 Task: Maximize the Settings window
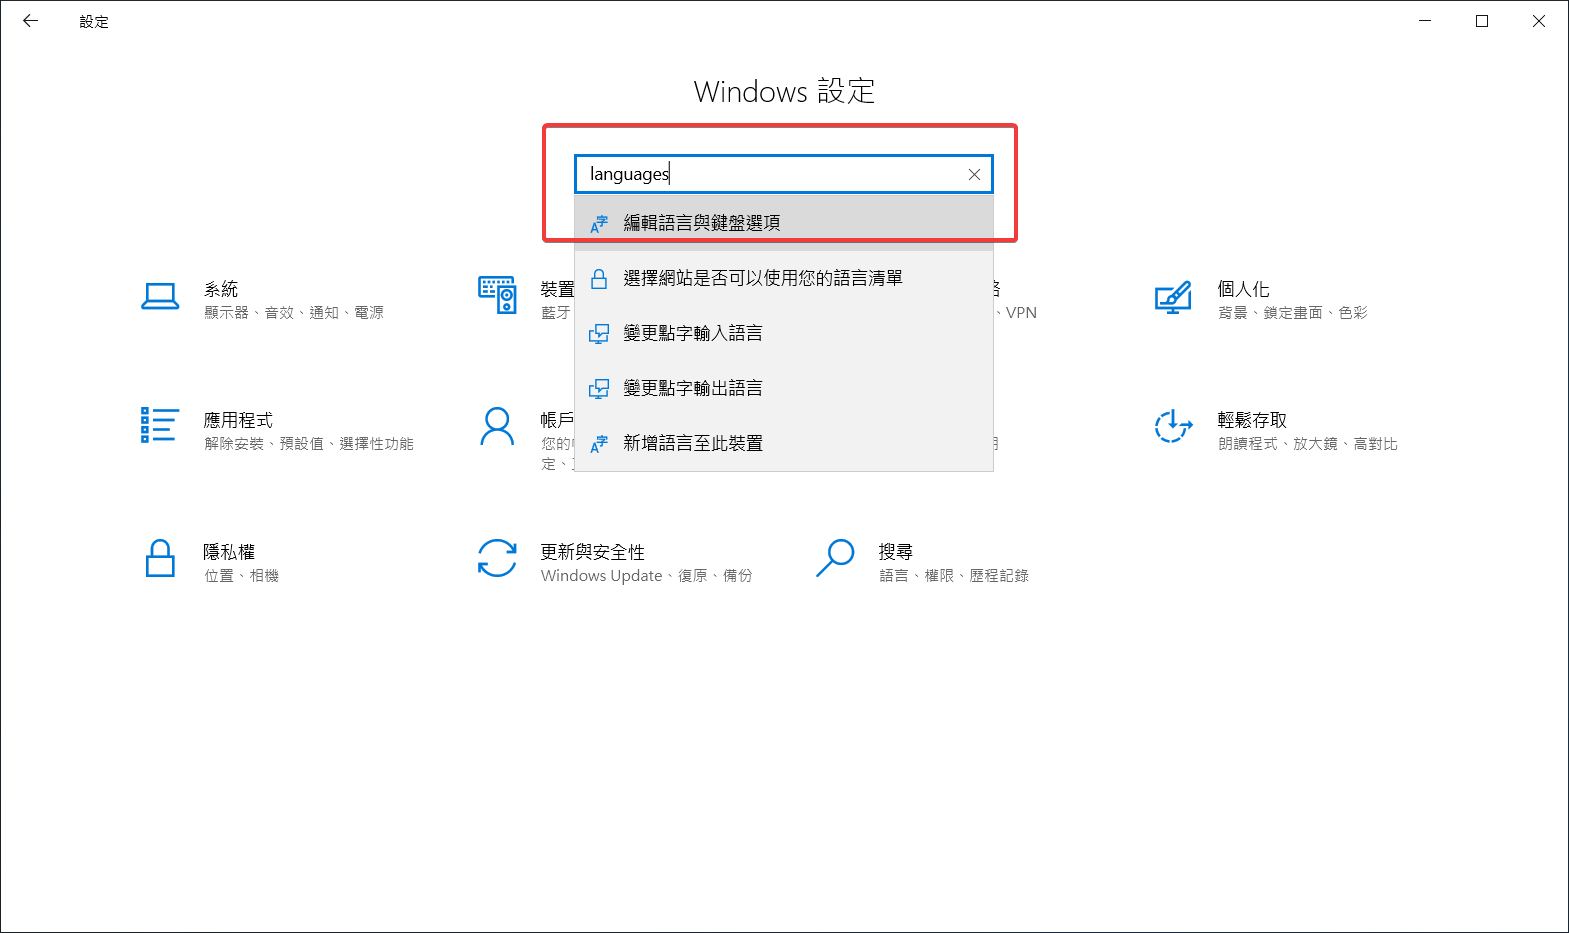point(1482,21)
